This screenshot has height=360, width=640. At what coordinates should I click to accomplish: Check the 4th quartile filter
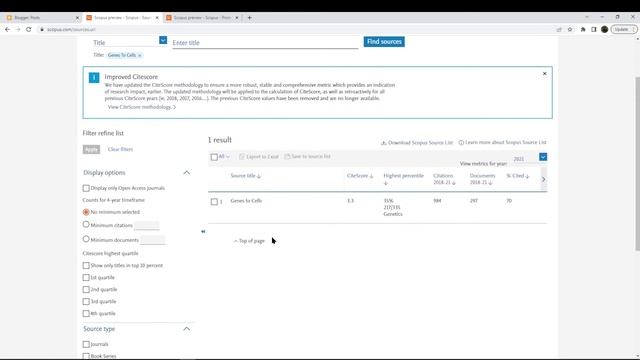tap(86, 313)
